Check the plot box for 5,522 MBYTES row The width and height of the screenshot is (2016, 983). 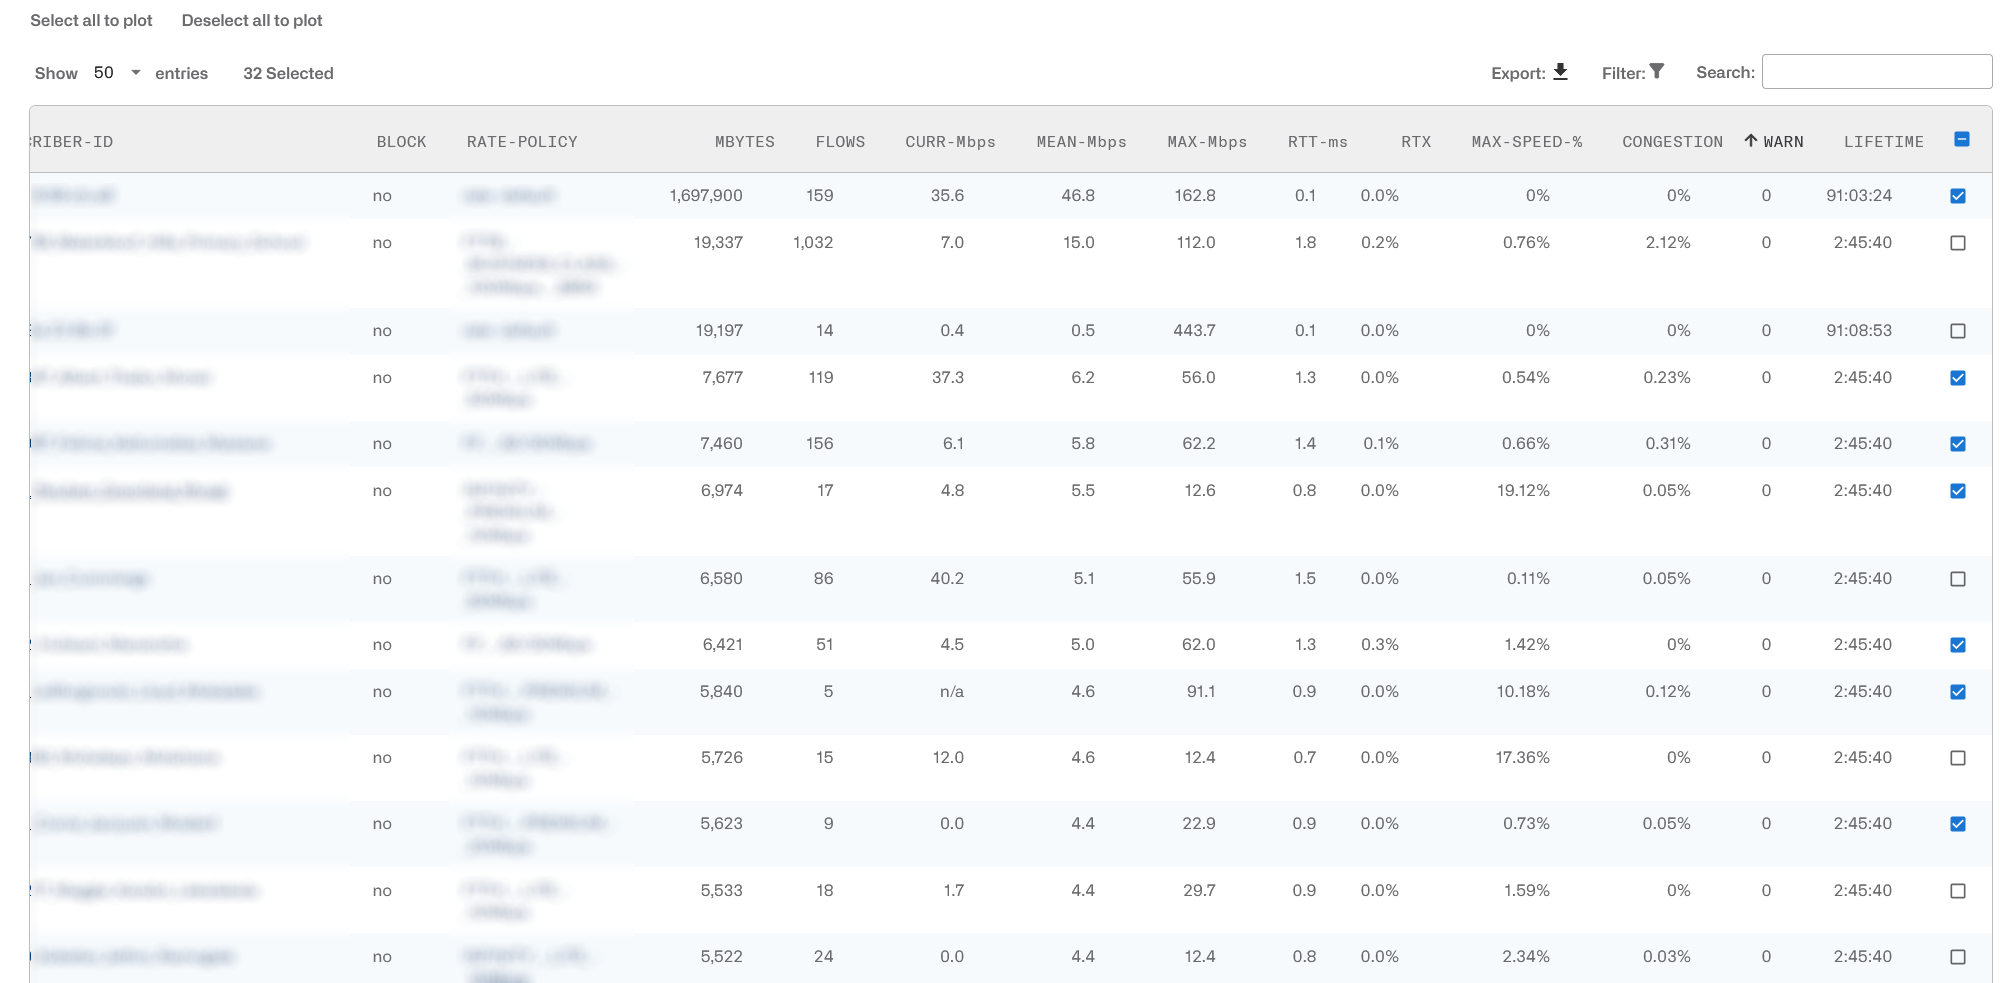click(1958, 957)
